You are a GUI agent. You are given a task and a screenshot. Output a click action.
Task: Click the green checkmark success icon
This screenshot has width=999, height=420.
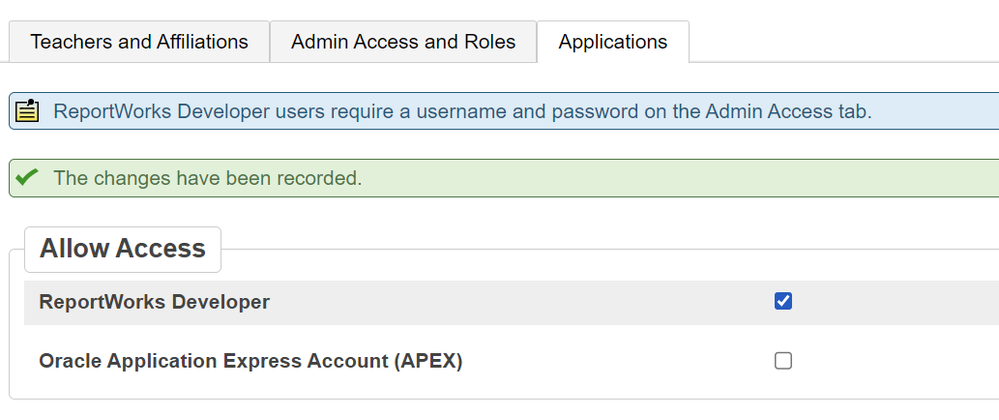click(x=28, y=178)
